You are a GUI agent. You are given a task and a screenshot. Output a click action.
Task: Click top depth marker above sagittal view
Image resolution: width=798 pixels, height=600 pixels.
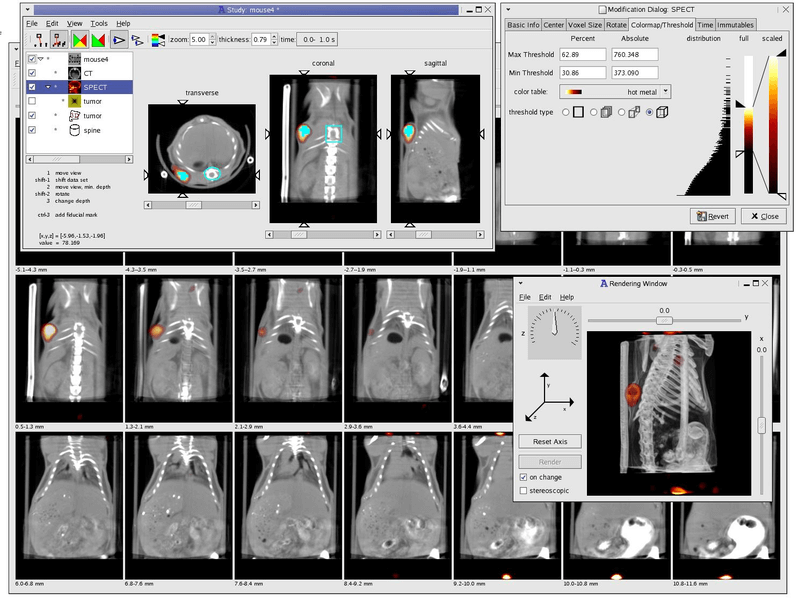click(410, 73)
